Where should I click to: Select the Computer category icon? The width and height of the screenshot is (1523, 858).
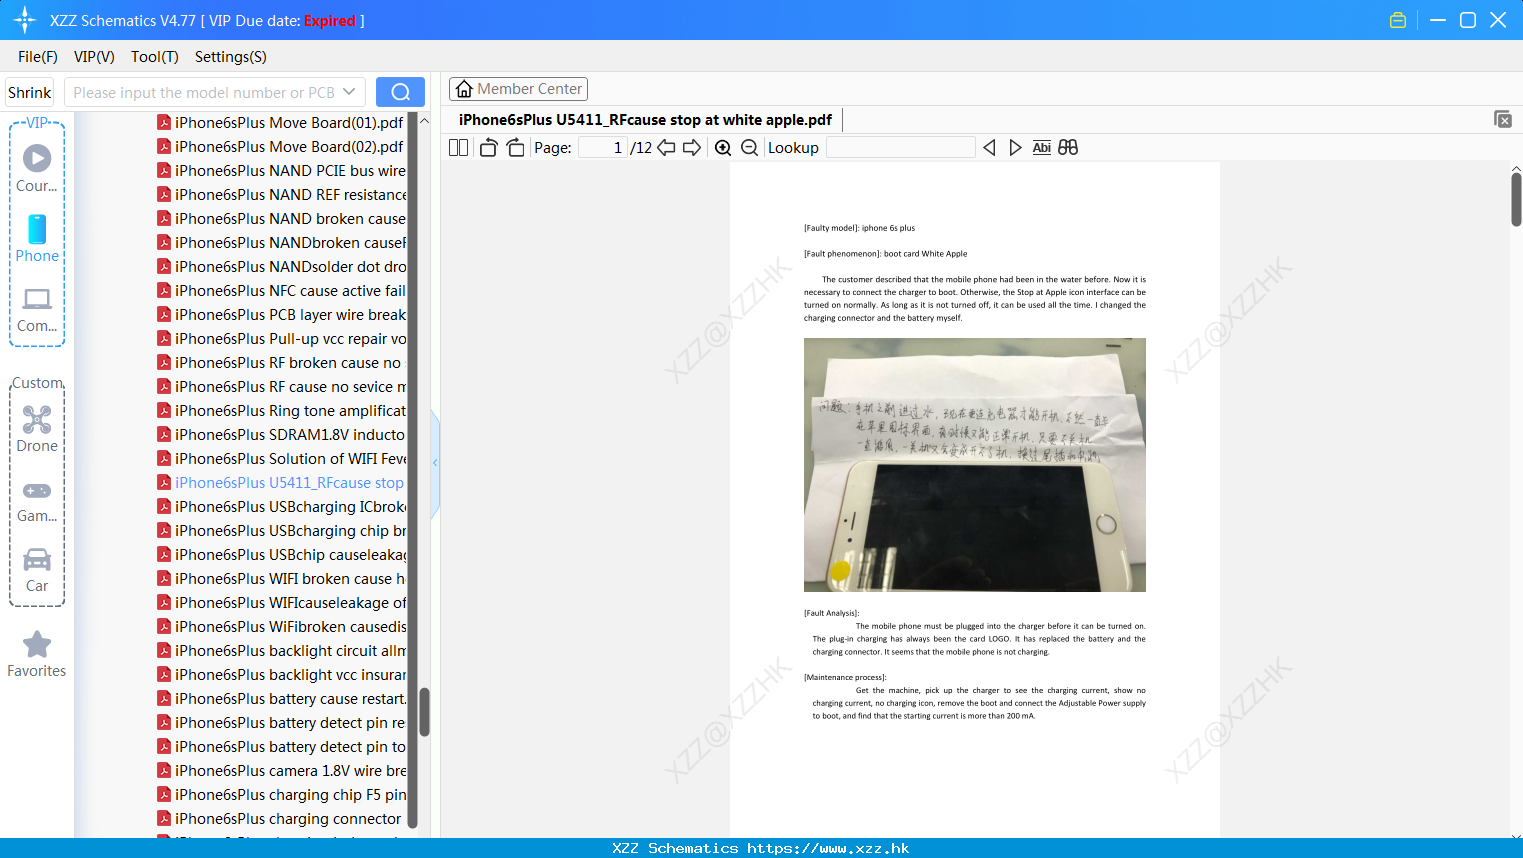click(37, 299)
